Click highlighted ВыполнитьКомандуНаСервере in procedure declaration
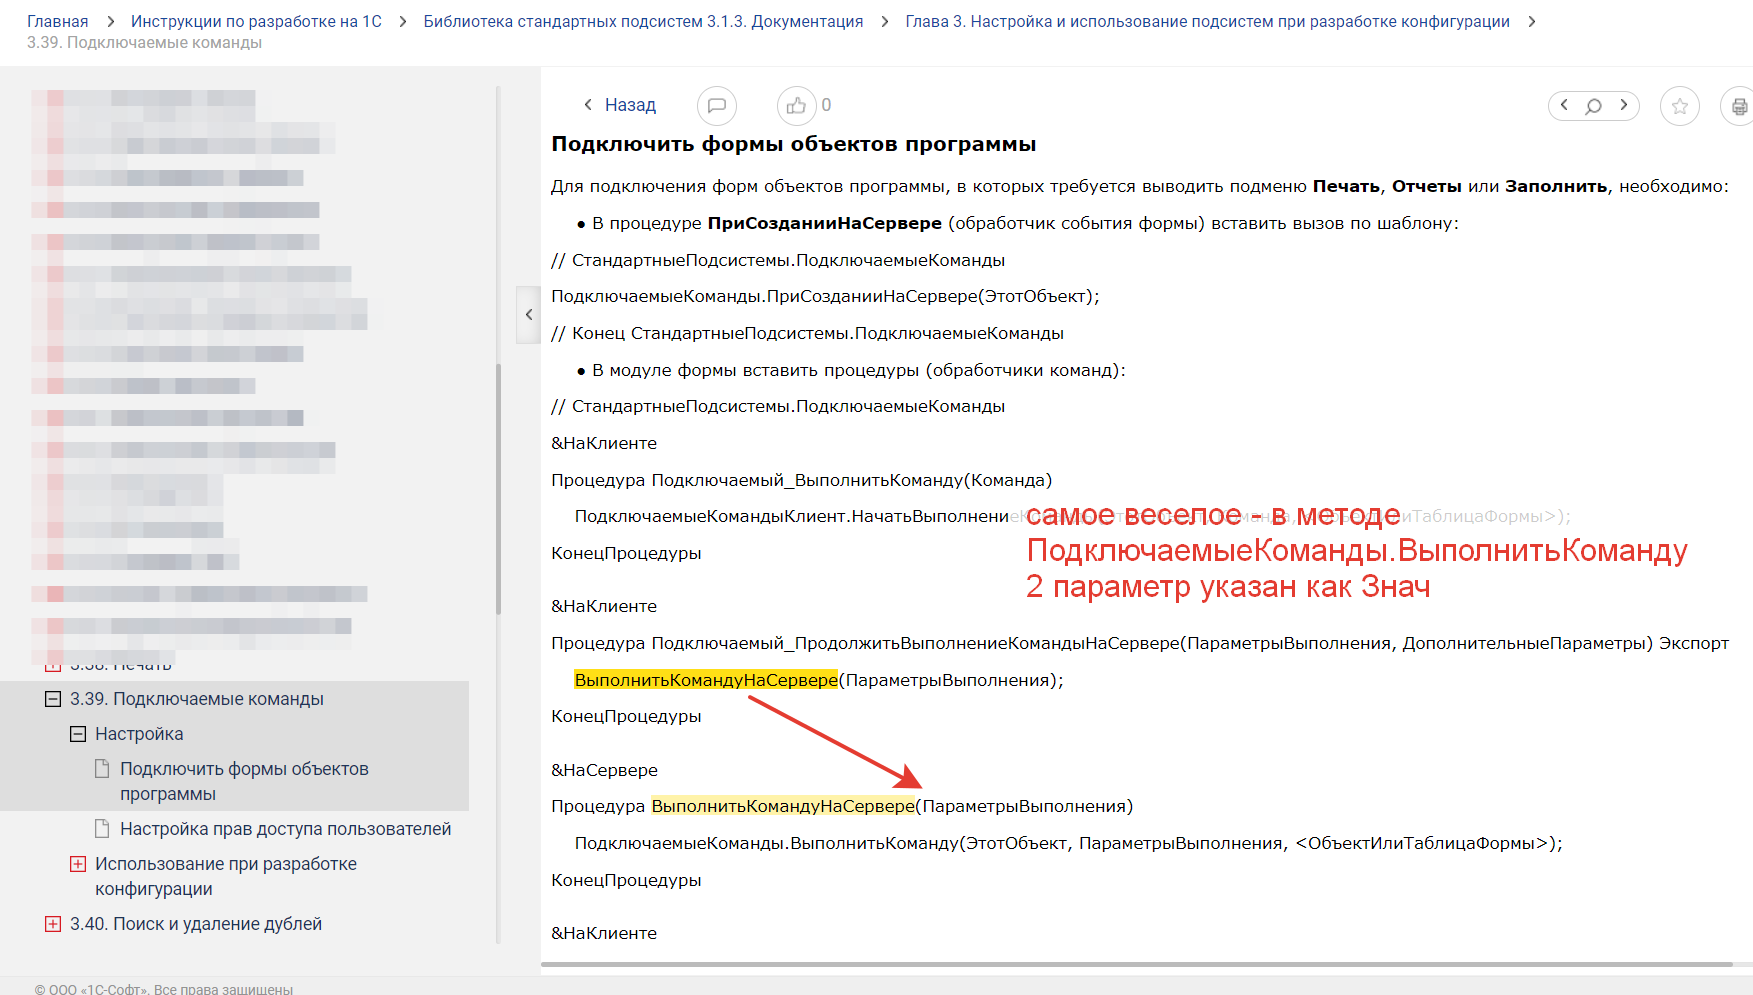1753x995 pixels. click(783, 806)
